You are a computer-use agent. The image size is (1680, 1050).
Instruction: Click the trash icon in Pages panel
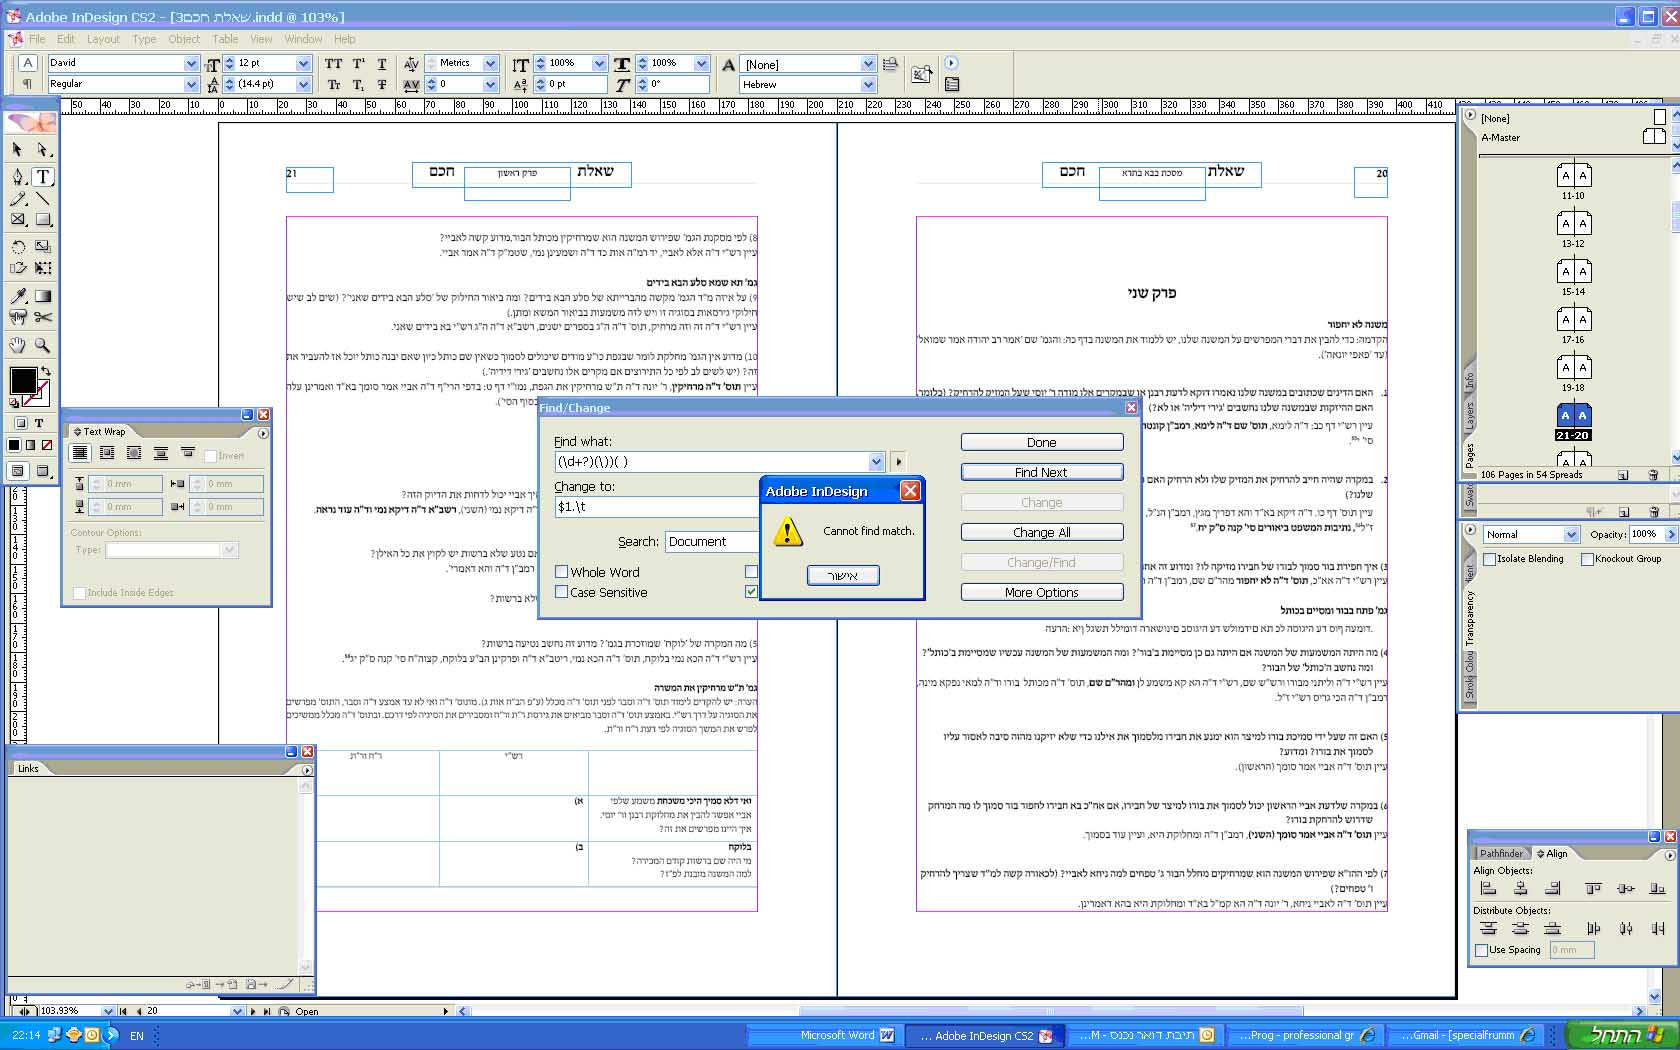(x=1653, y=475)
